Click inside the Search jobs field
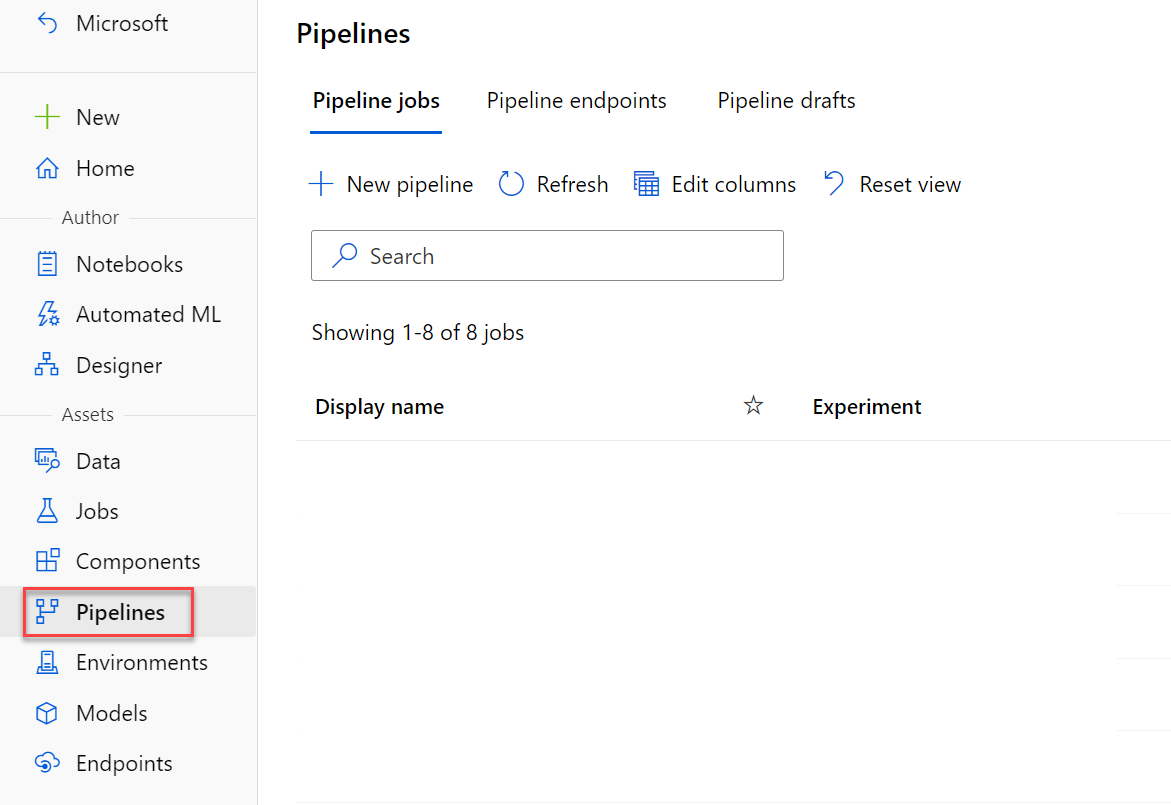Image resolution: width=1171 pixels, height=805 pixels. click(547, 255)
